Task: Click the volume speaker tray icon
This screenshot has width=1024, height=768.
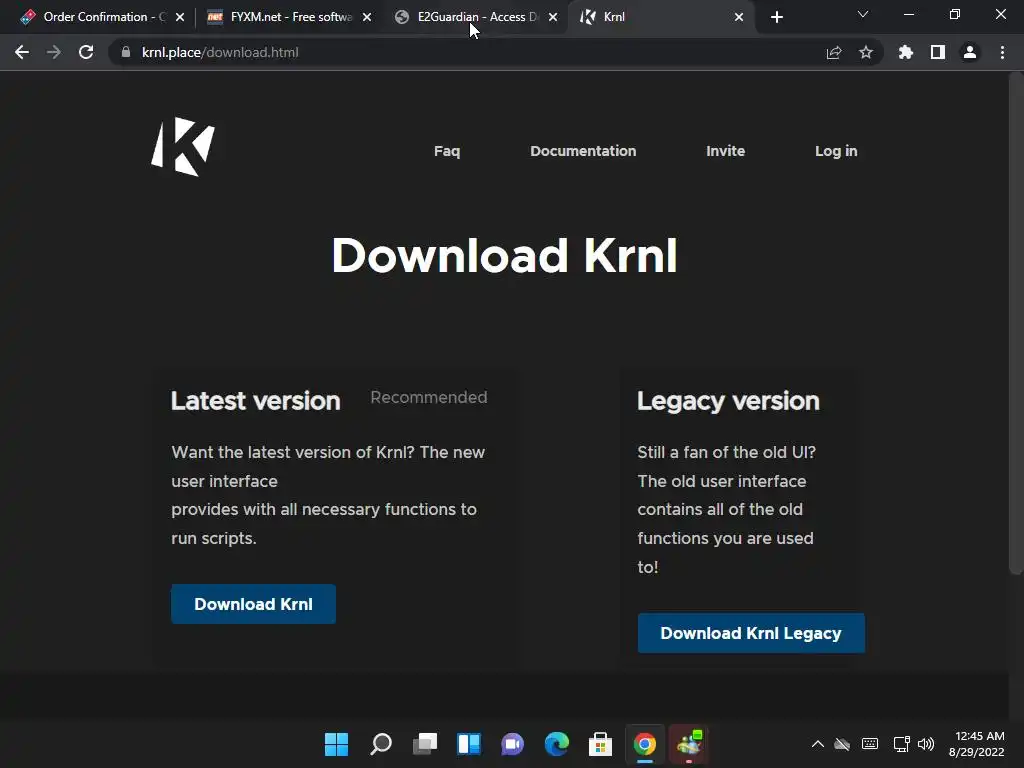Action: tap(926, 744)
